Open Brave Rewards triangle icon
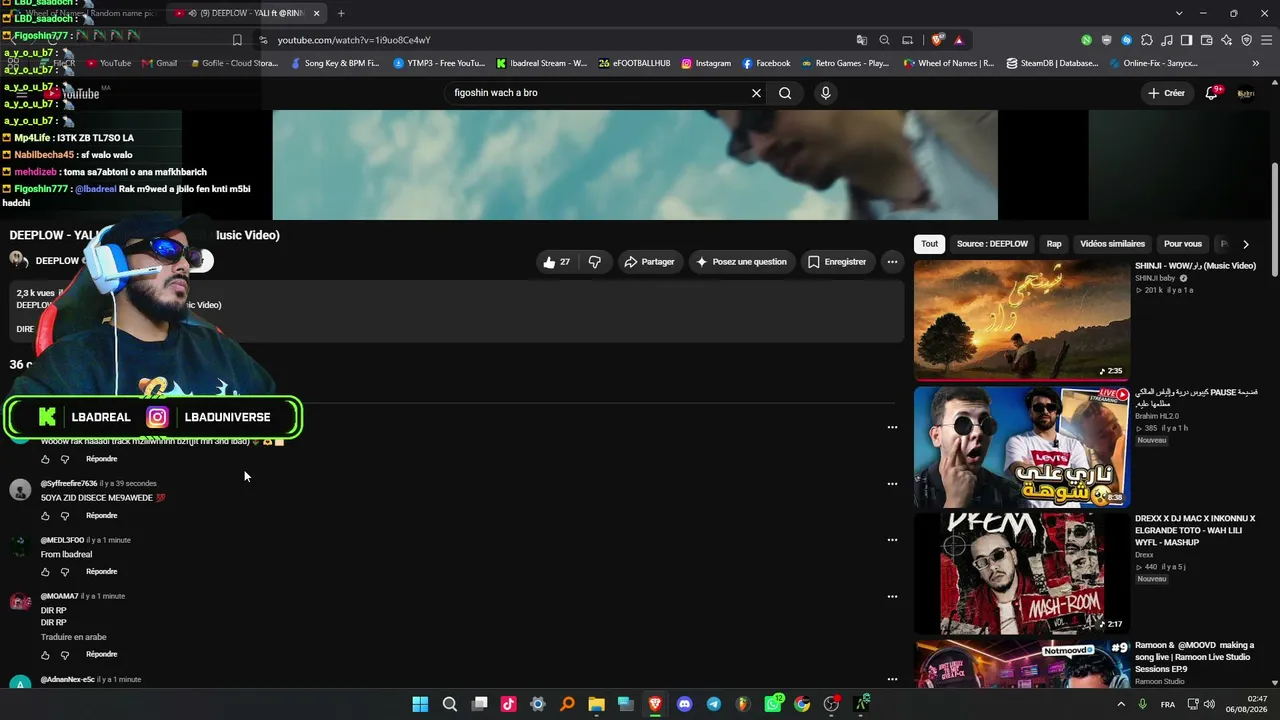Image resolution: width=1280 pixels, height=720 pixels. (959, 40)
